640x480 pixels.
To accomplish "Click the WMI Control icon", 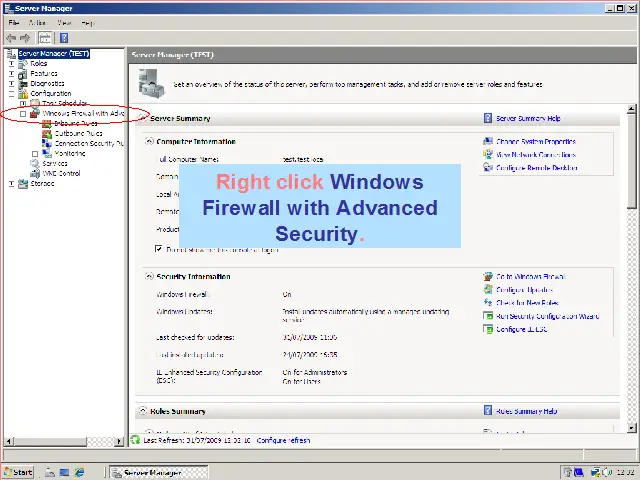I will pos(35,173).
